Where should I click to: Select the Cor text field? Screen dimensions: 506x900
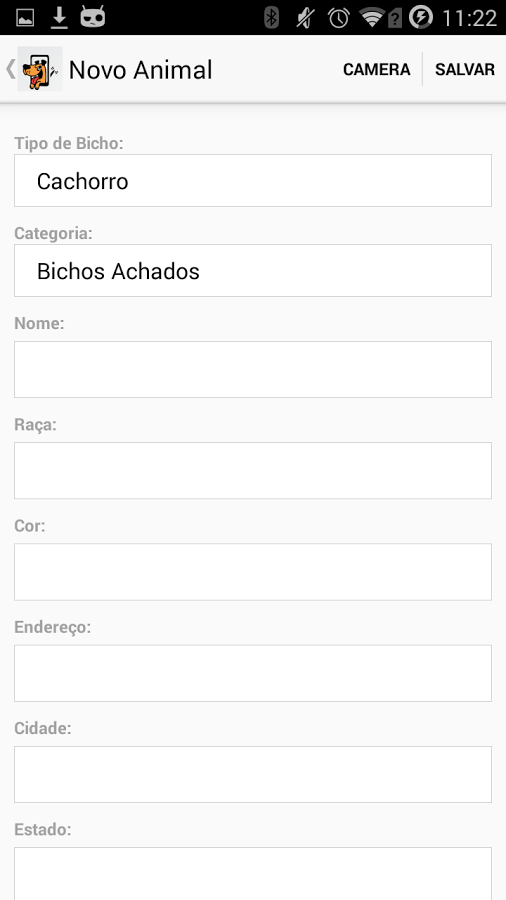pyautogui.click(x=253, y=572)
